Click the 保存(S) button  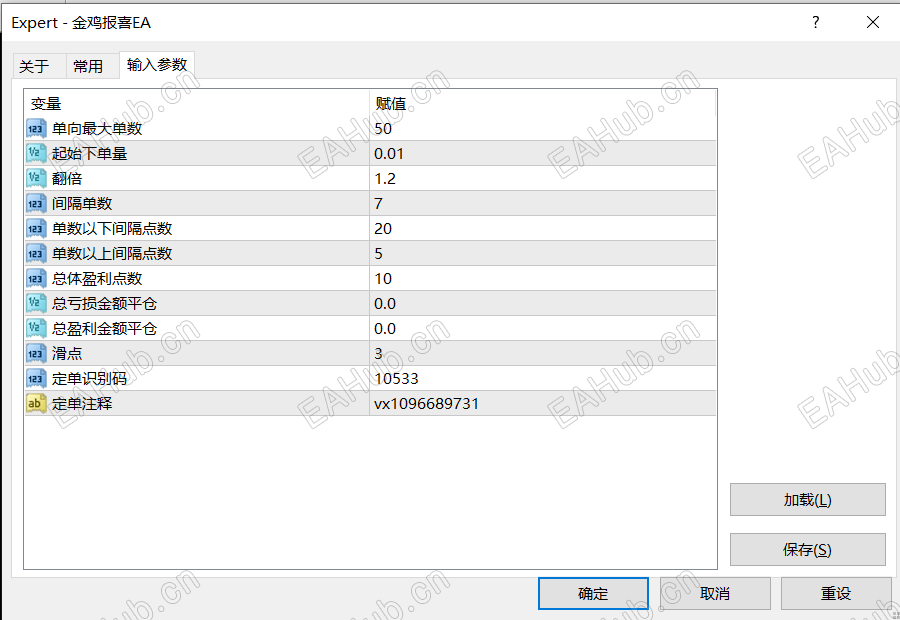pyautogui.click(x=808, y=549)
